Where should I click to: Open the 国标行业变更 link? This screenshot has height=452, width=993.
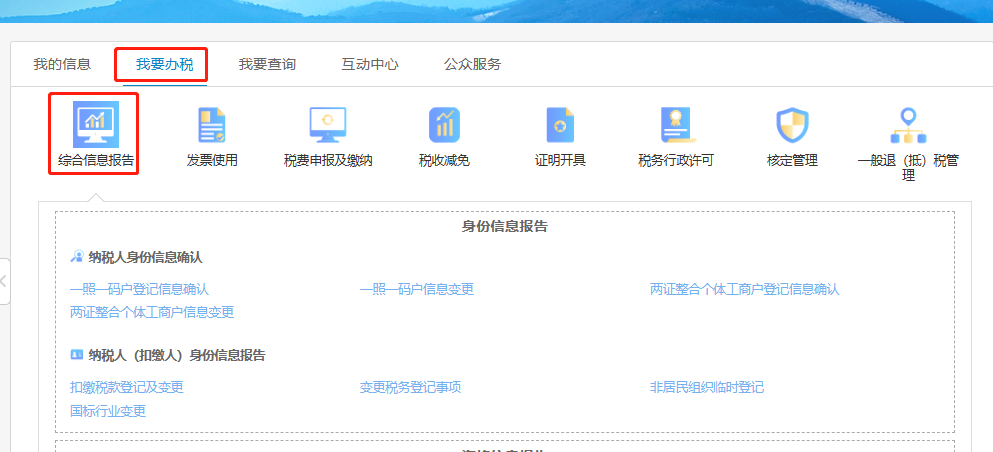pyautogui.click(x=108, y=411)
